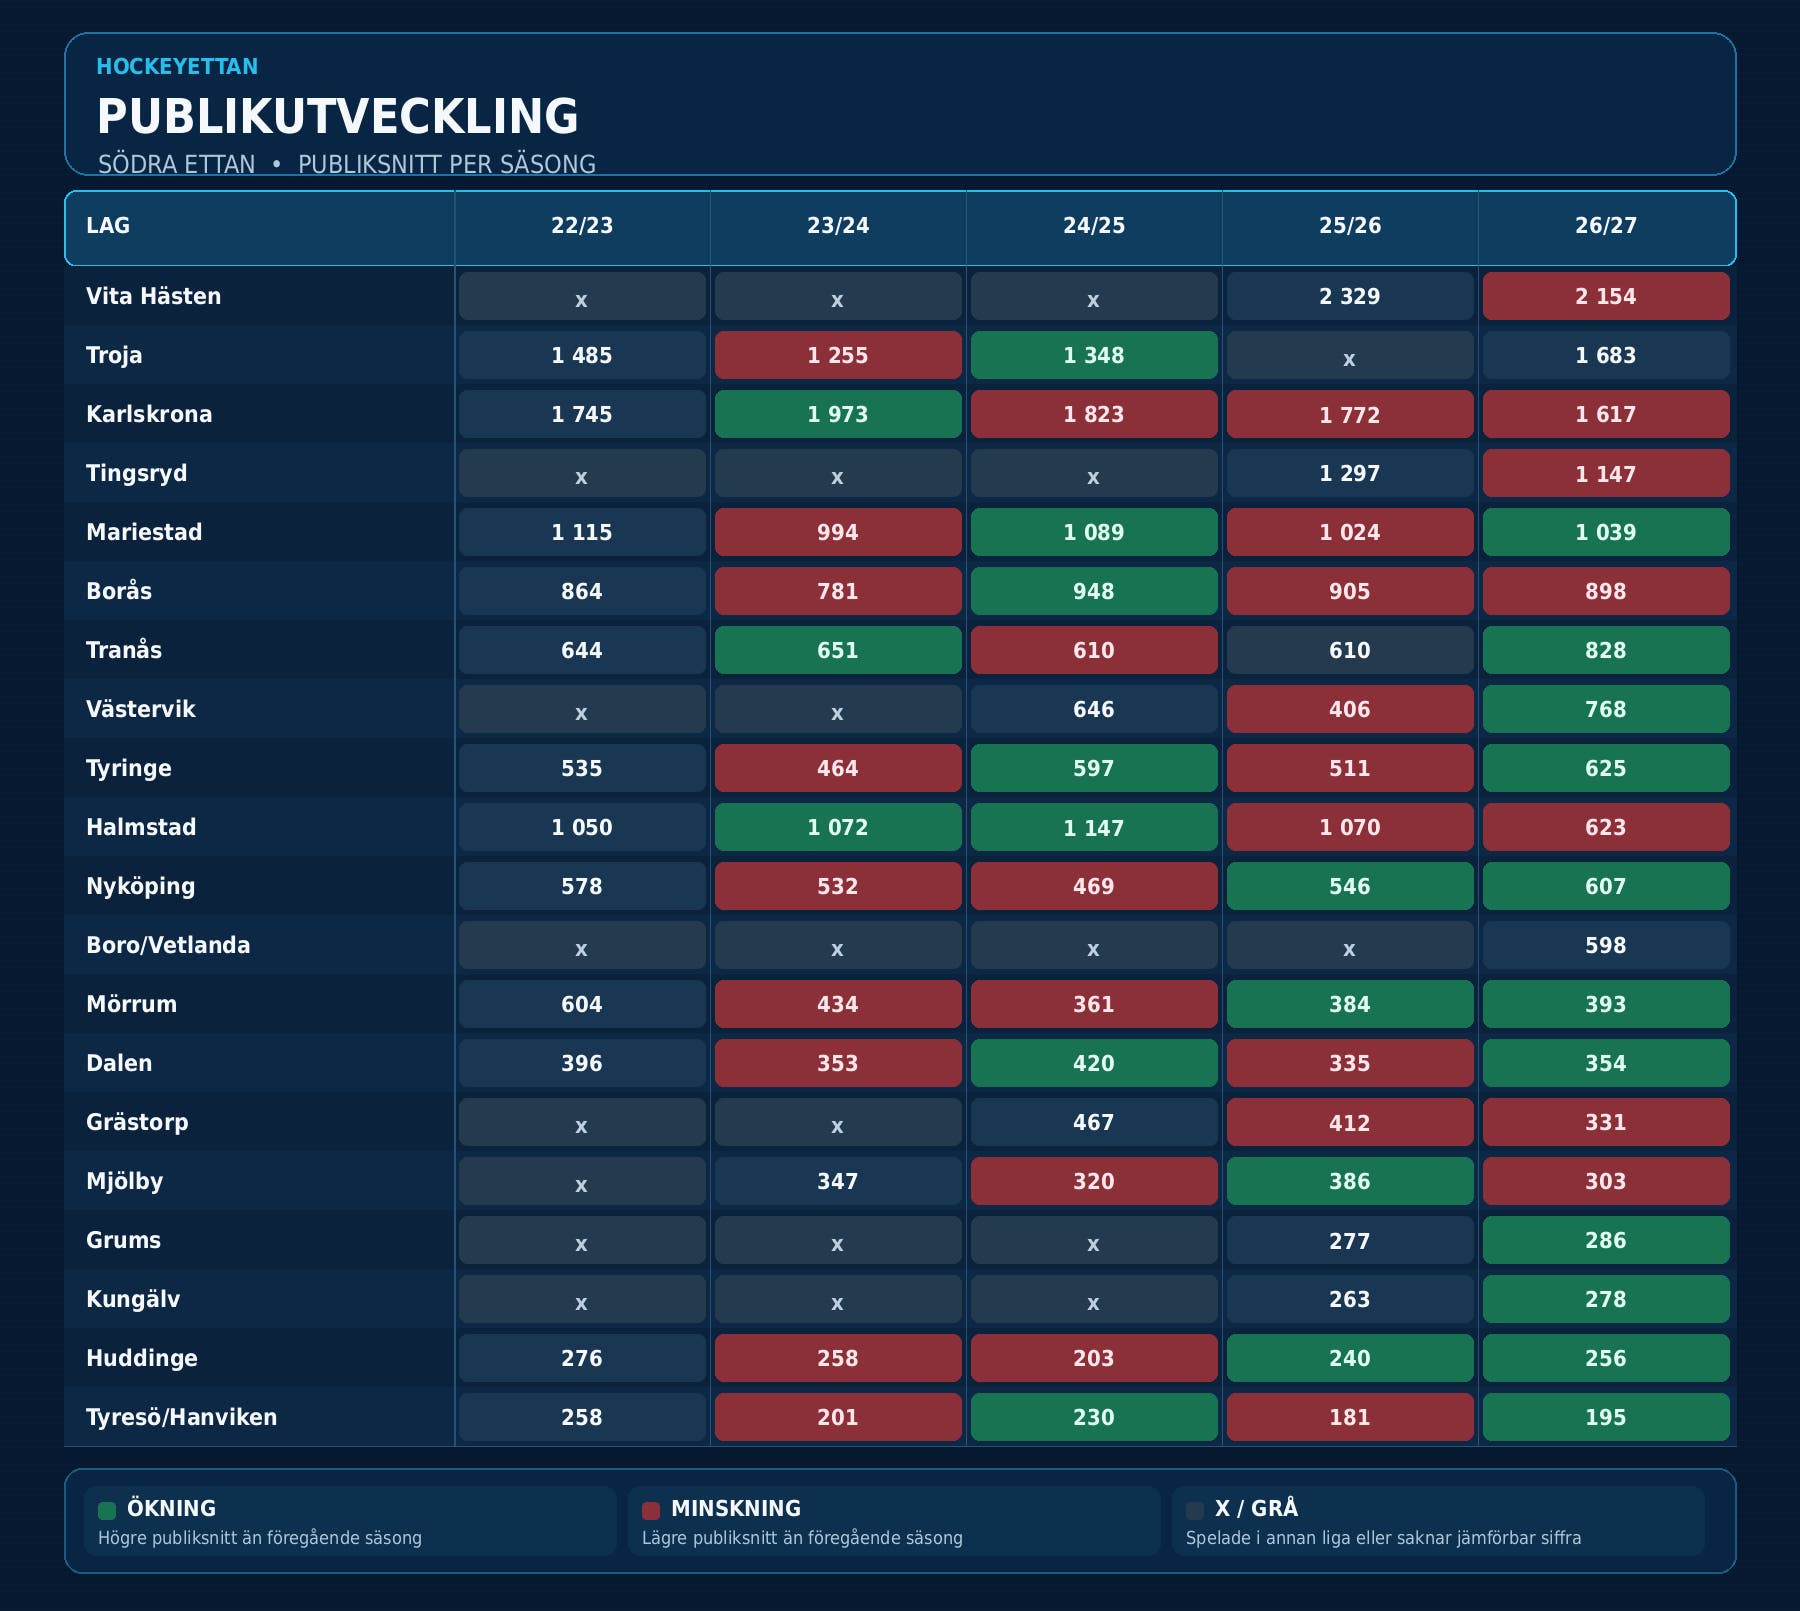Click Västervik's red 406 cell
This screenshot has width=1800, height=1611.
pos(1350,709)
